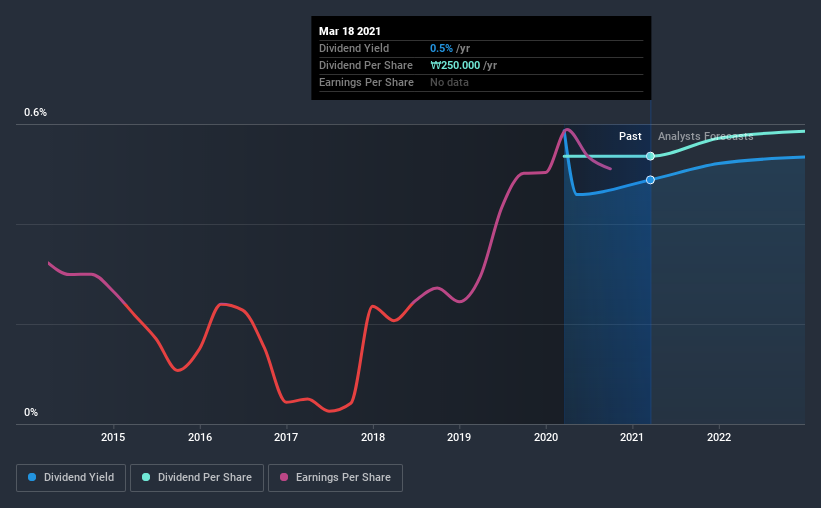Click the teal Dividend Per Share legend dot
Image resolution: width=821 pixels, height=508 pixels.
click(x=146, y=477)
